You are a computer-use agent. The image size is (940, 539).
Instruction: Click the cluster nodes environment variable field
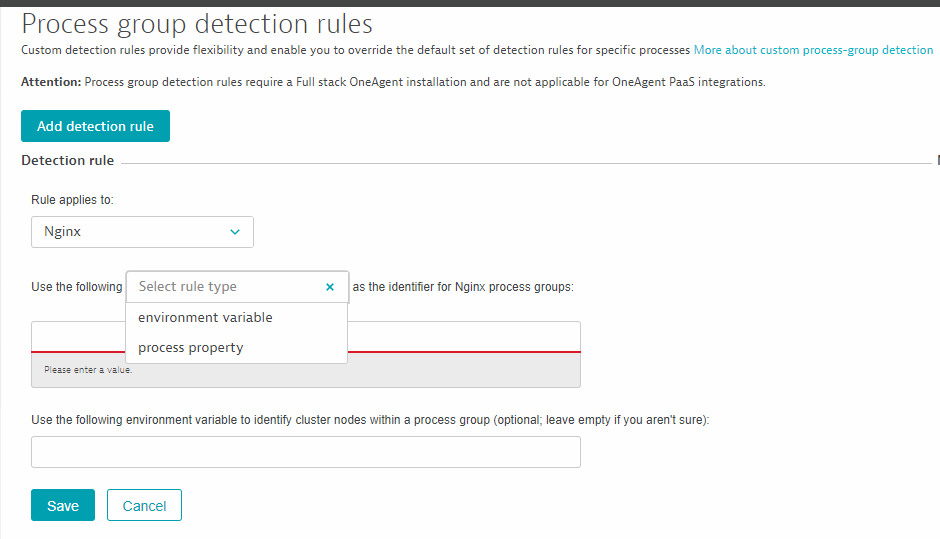point(305,452)
